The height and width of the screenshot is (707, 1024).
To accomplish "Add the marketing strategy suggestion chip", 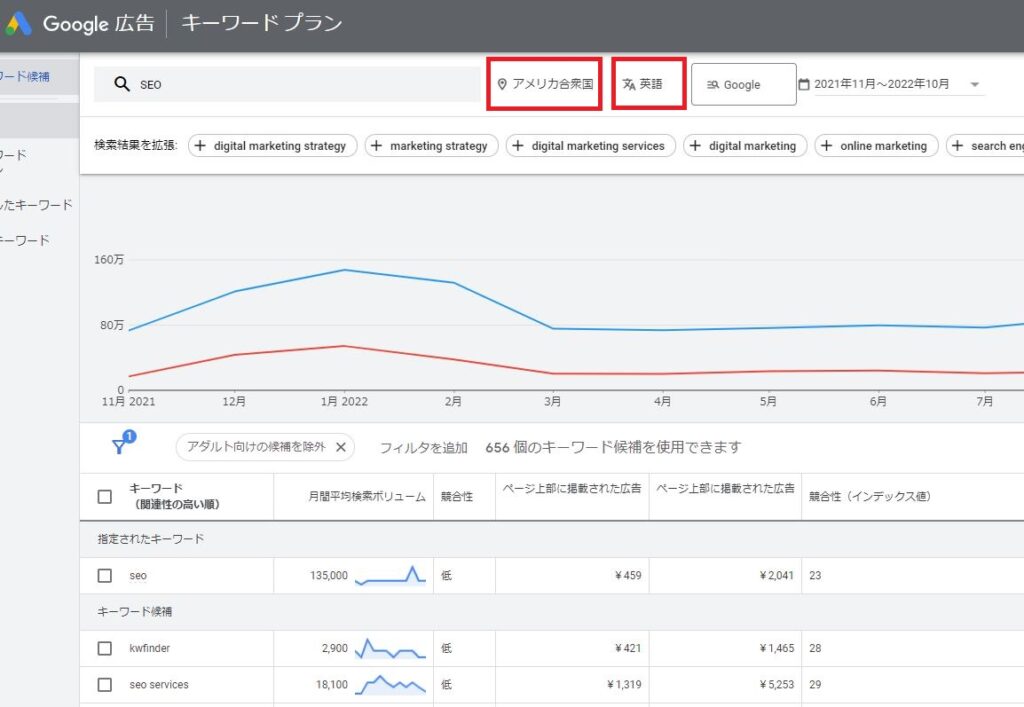I will 431,146.
